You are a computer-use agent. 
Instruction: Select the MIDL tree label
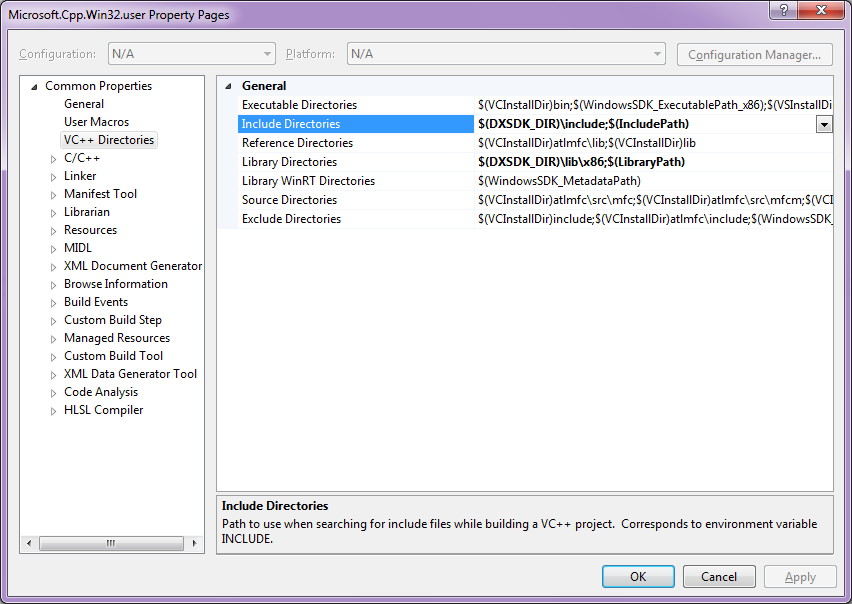point(78,247)
